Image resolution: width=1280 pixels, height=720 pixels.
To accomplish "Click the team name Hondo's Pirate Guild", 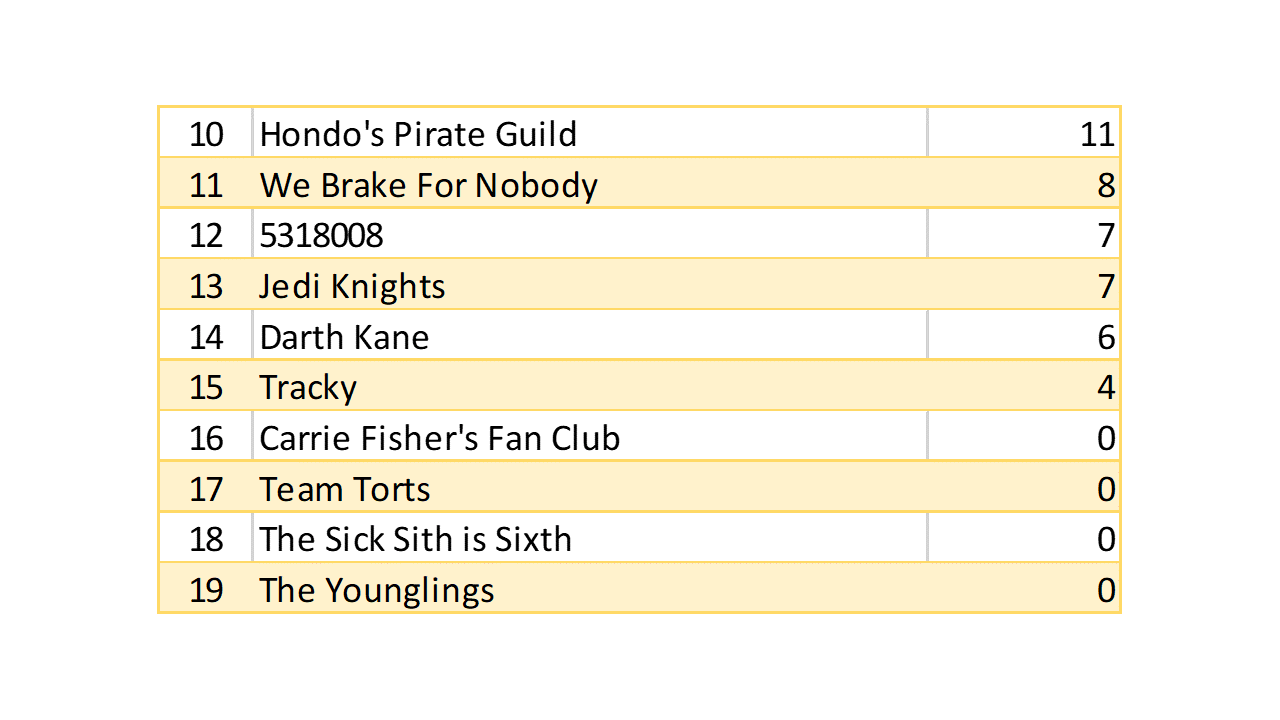I will coord(418,134).
